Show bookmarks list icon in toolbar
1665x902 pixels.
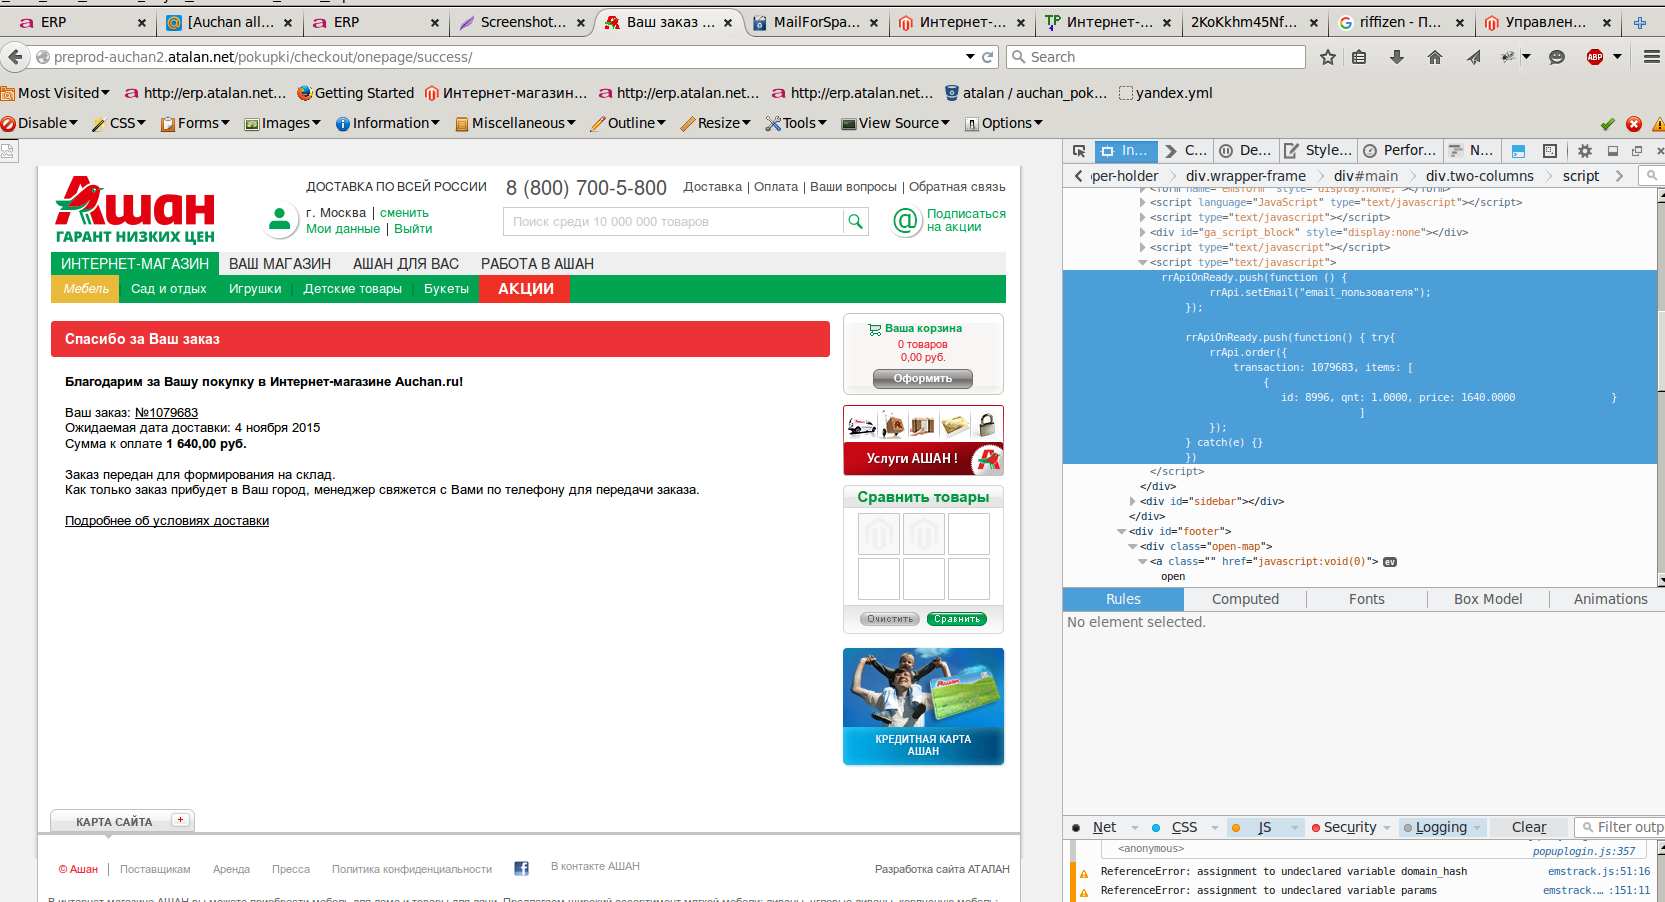[1359, 57]
